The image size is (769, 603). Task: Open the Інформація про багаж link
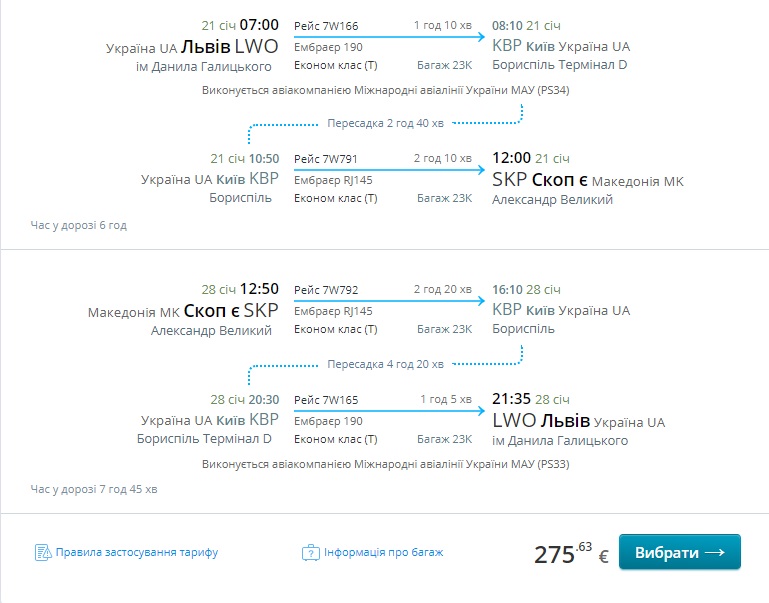click(383, 552)
